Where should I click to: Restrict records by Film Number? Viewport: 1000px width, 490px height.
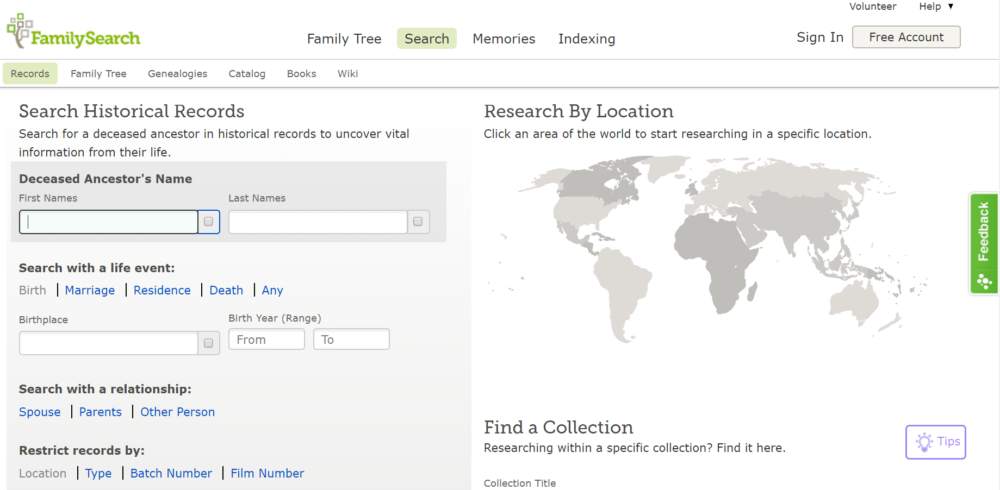tap(267, 473)
